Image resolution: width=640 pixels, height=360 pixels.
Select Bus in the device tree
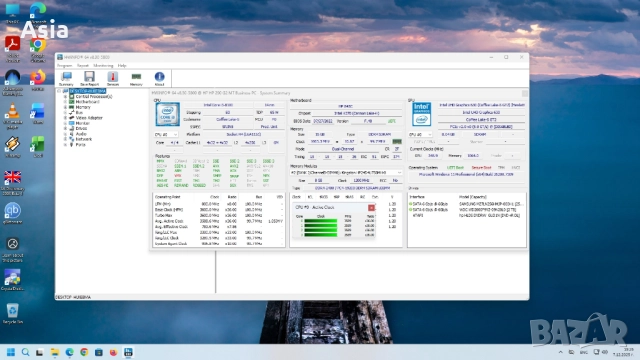click(79, 112)
